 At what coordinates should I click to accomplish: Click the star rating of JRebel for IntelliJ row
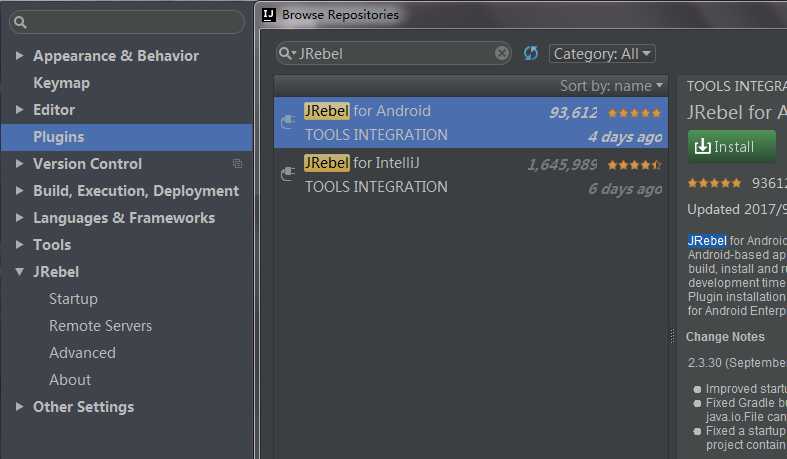pyautogui.click(x=634, y=165)
